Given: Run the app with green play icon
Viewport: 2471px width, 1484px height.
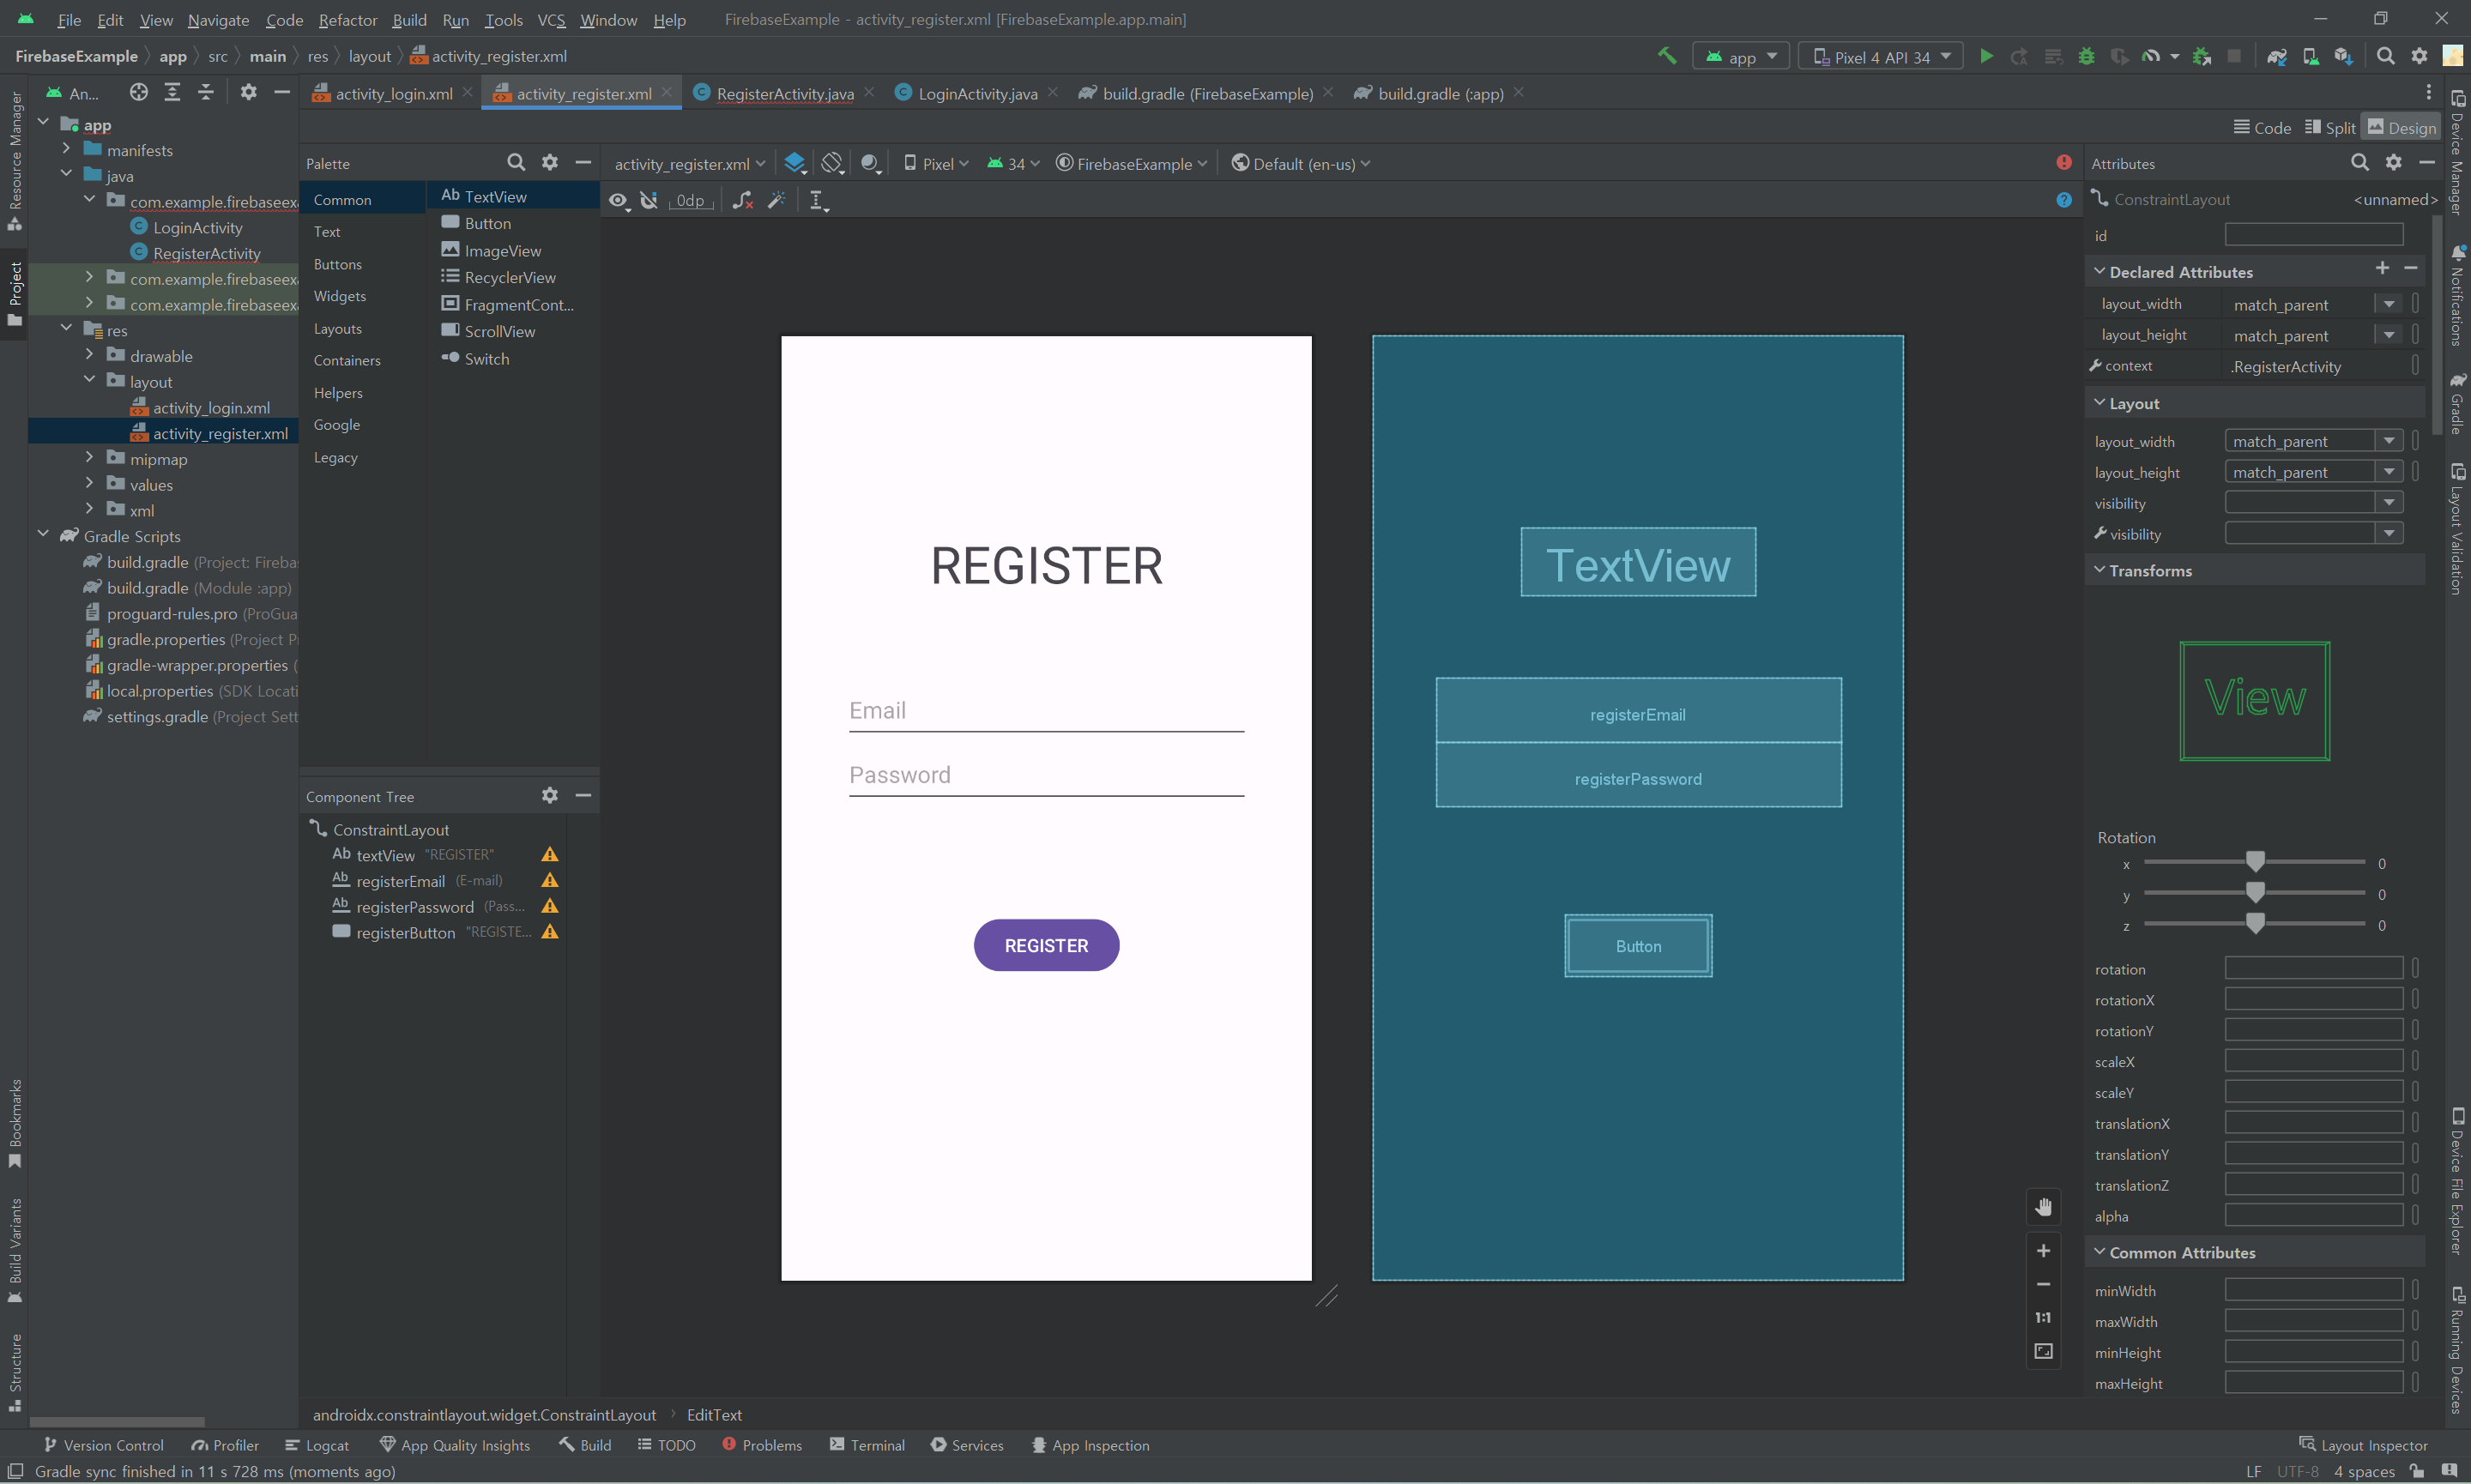Looking at the screenshot, I should click(x=1986, y=56).
